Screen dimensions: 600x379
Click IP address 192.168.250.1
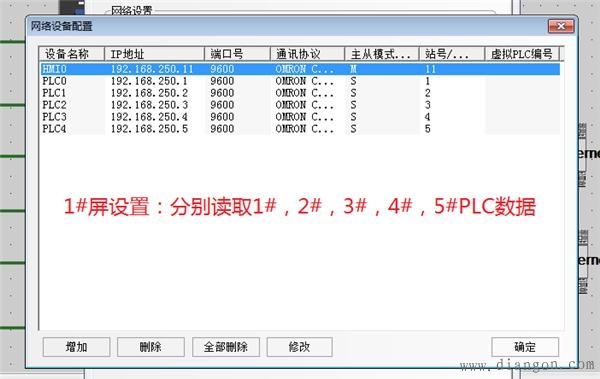149,81
